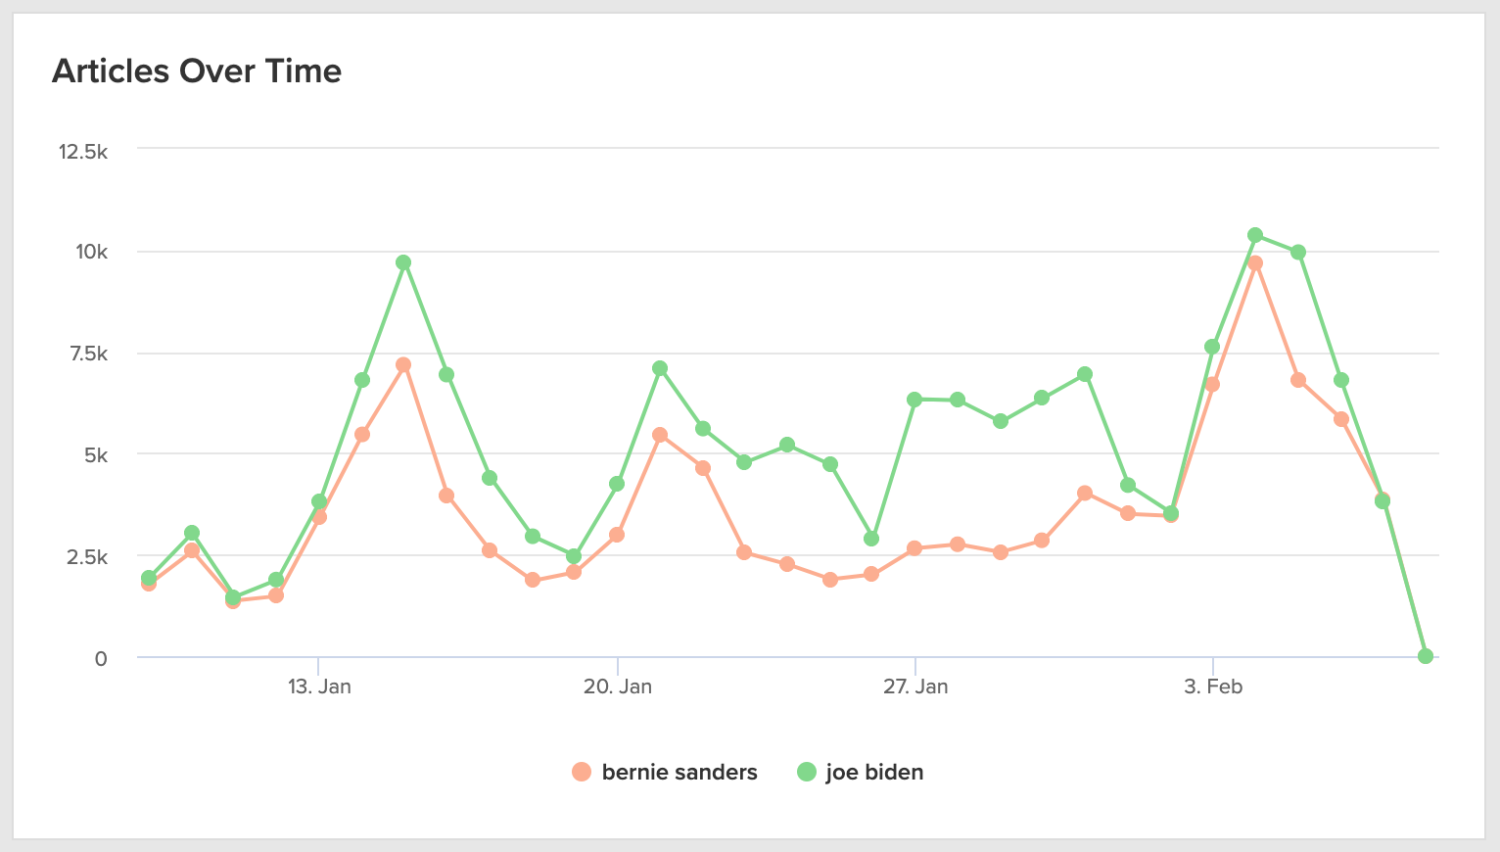Click the 27. Jan x-axis label

coord(915,687)
